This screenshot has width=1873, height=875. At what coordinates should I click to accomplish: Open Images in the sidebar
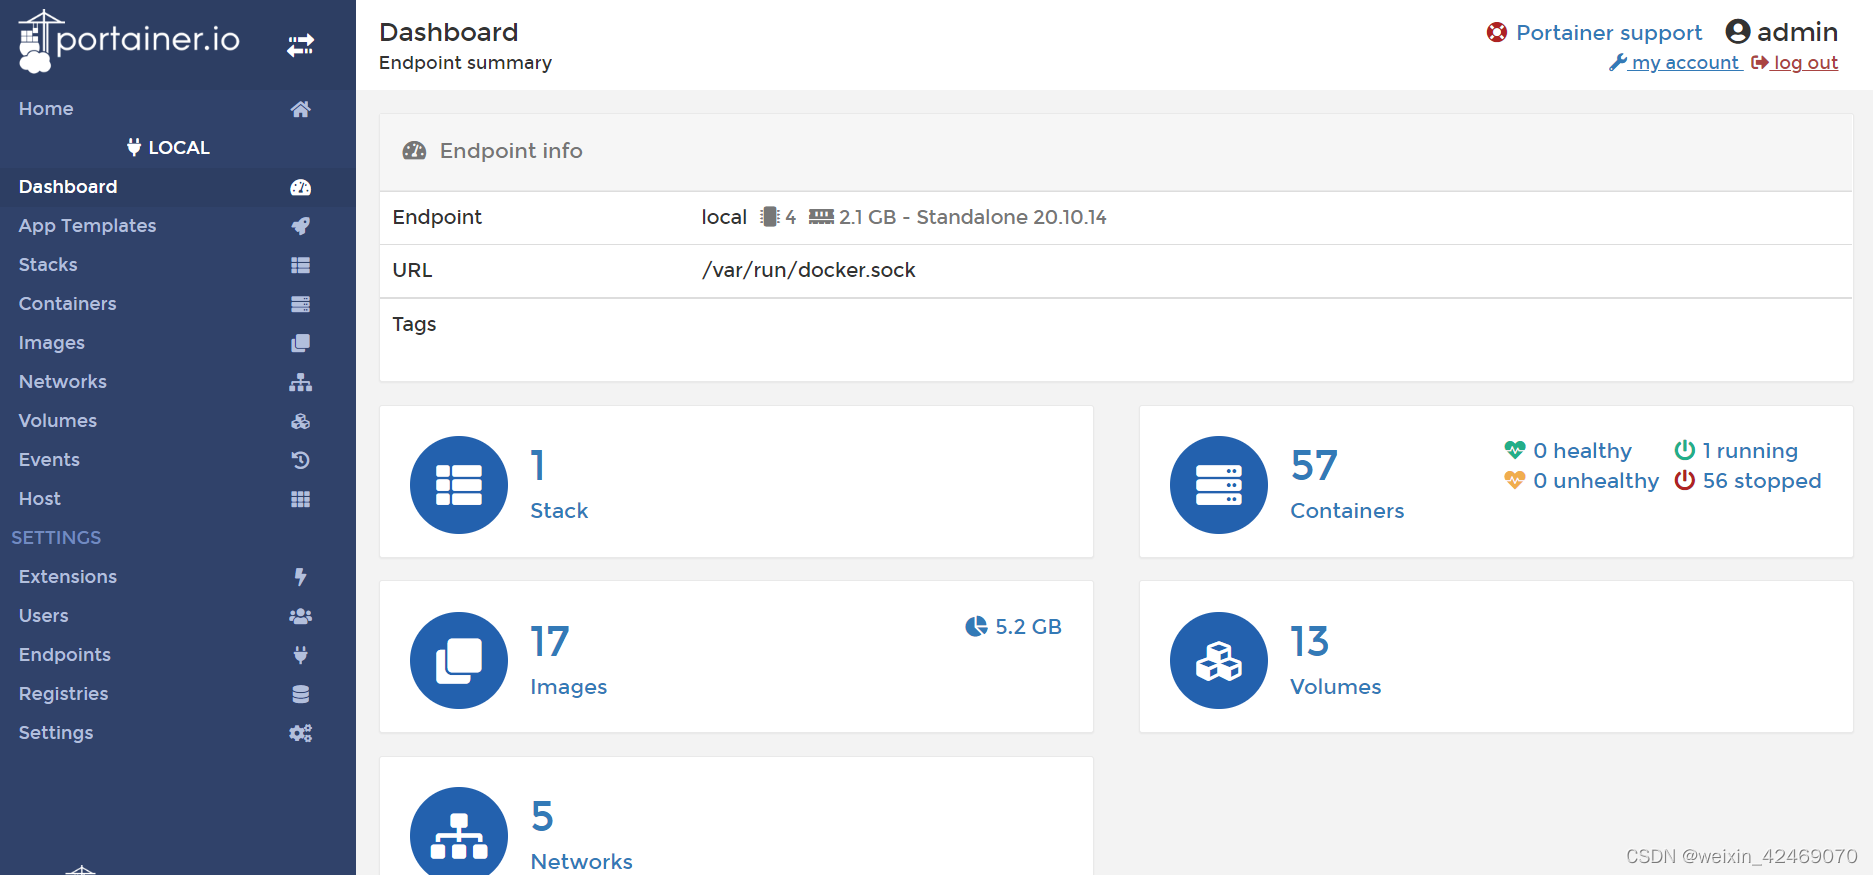pyautogui.click(x=51, y=342)
